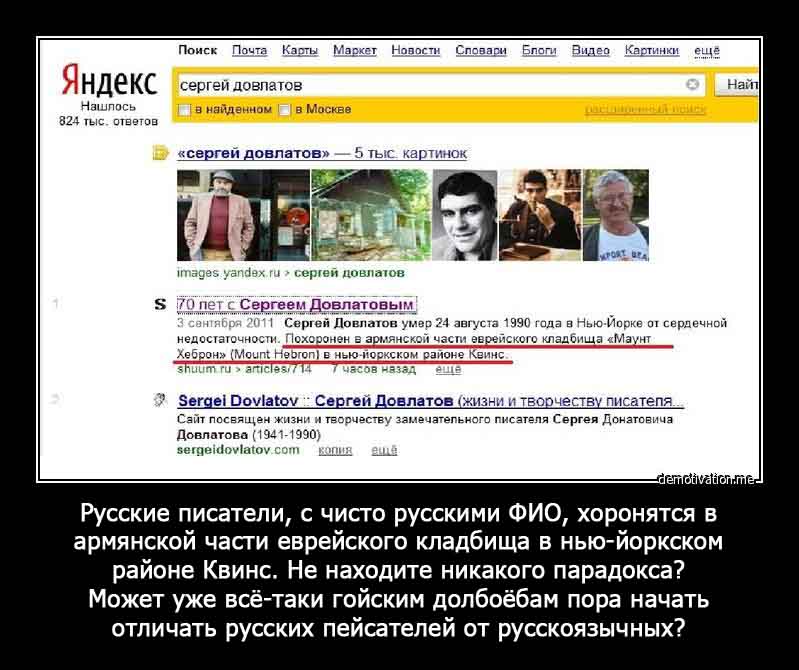
Task: Open thumbnail of the green wooden house
Action: pos(371,215)
